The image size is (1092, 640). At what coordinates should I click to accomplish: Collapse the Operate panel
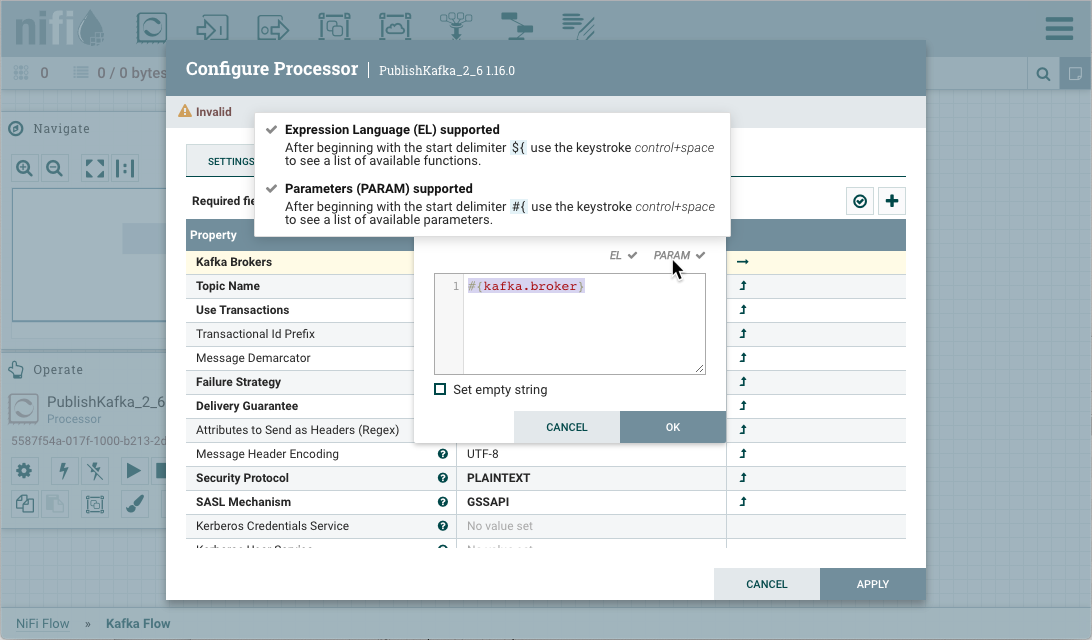(16, 370)
